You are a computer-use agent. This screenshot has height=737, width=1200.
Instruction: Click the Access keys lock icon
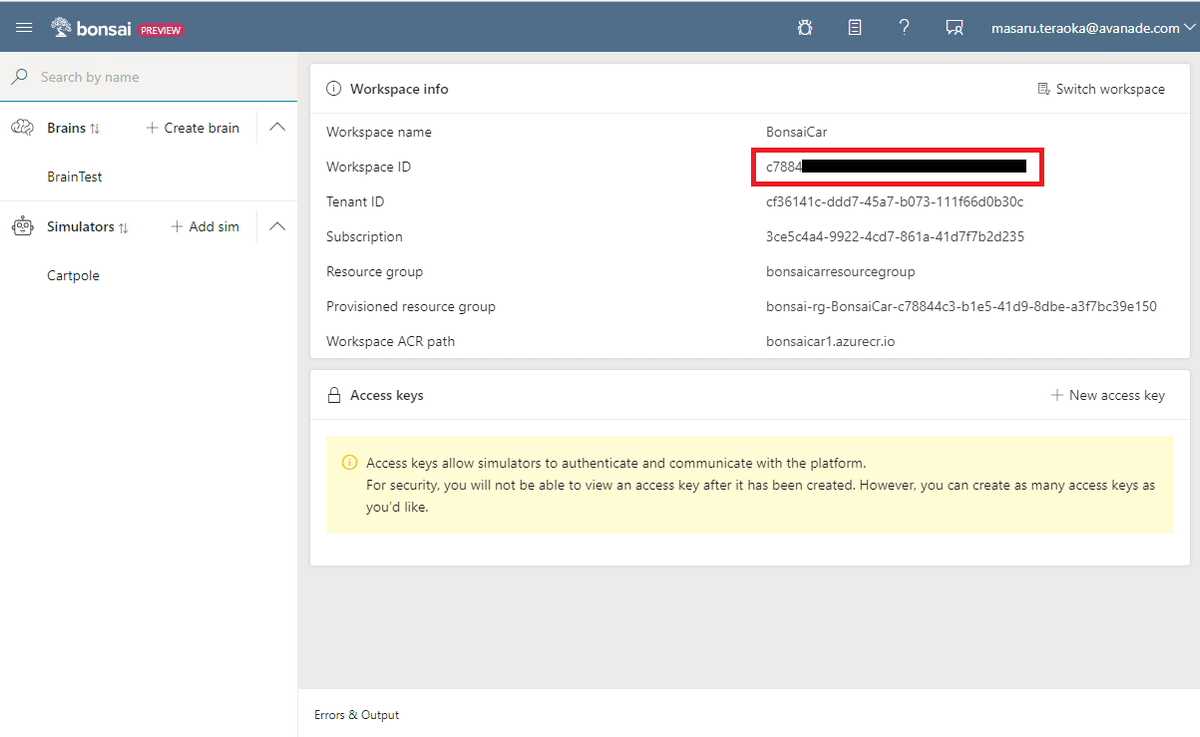coord(335,396)
